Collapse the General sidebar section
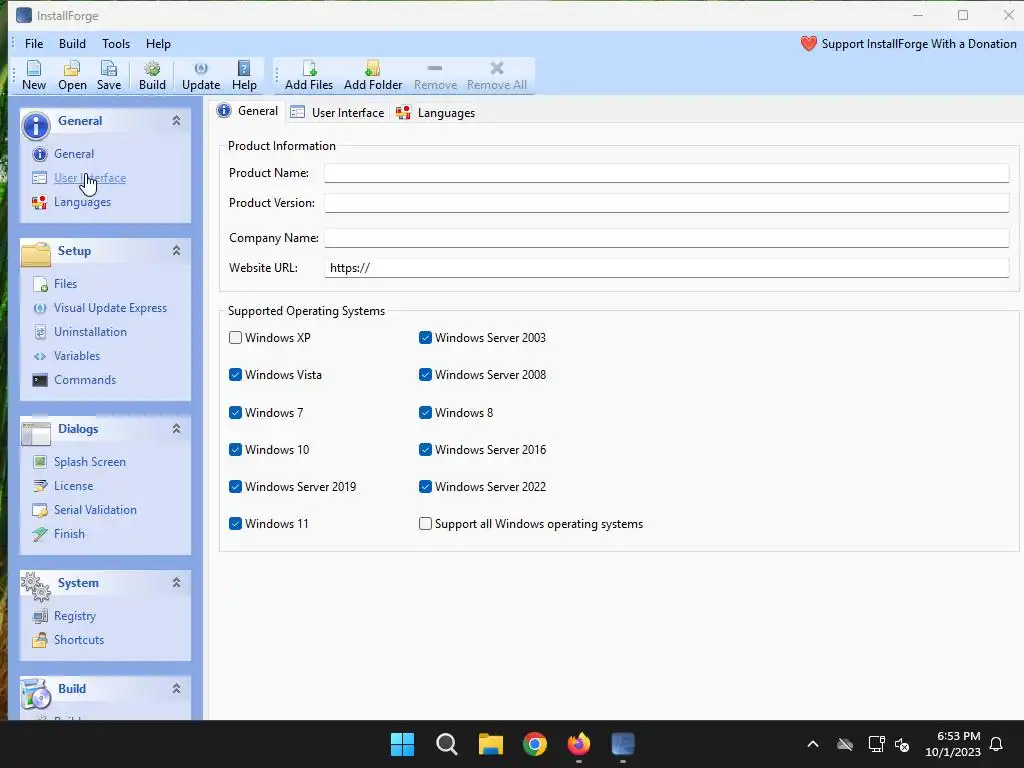 point(176,121)
